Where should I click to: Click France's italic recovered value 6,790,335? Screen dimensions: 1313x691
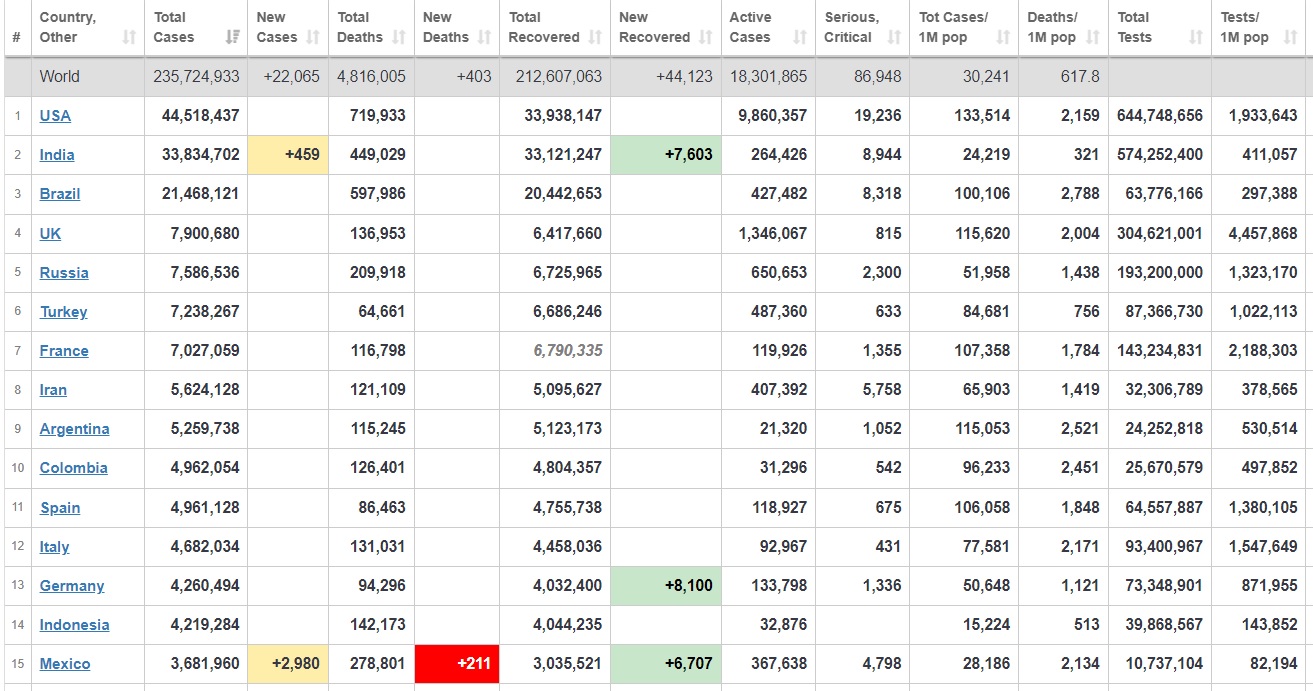pyautogui.click(x=568, y=350)
